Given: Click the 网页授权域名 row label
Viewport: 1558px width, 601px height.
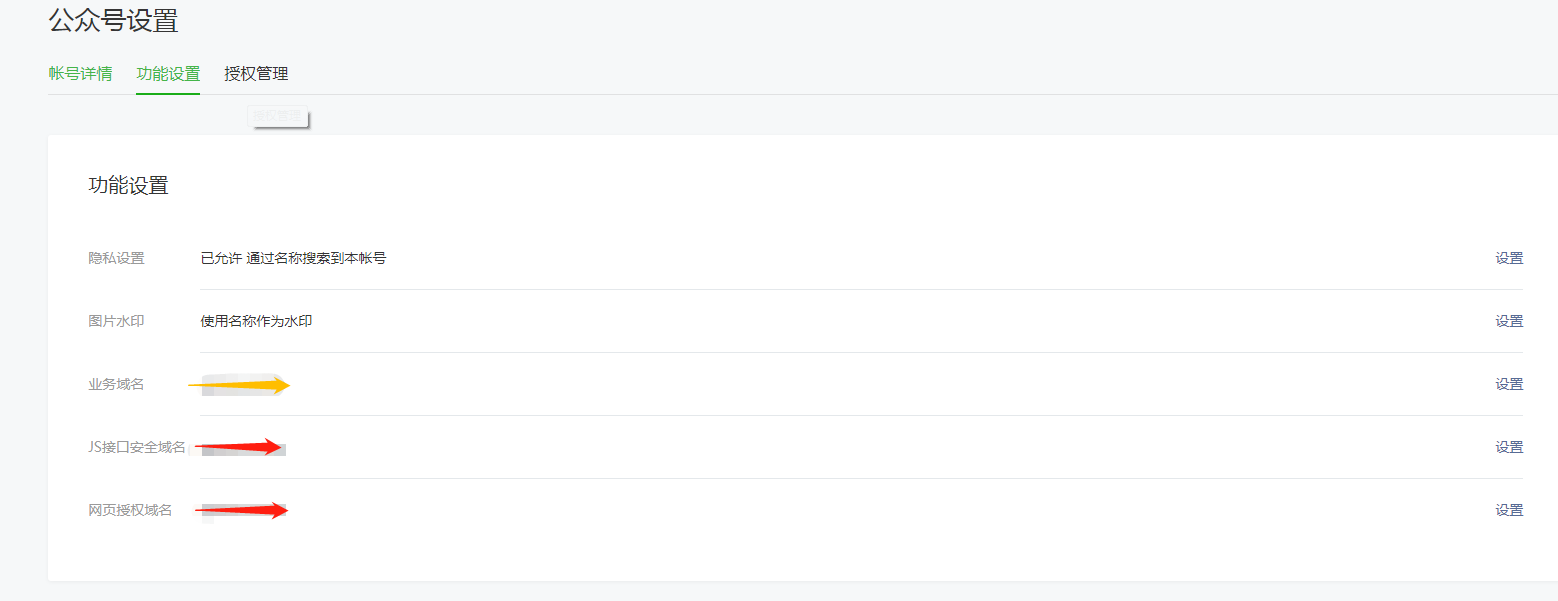Looking at the screenshot, I should tap(130, 510).
